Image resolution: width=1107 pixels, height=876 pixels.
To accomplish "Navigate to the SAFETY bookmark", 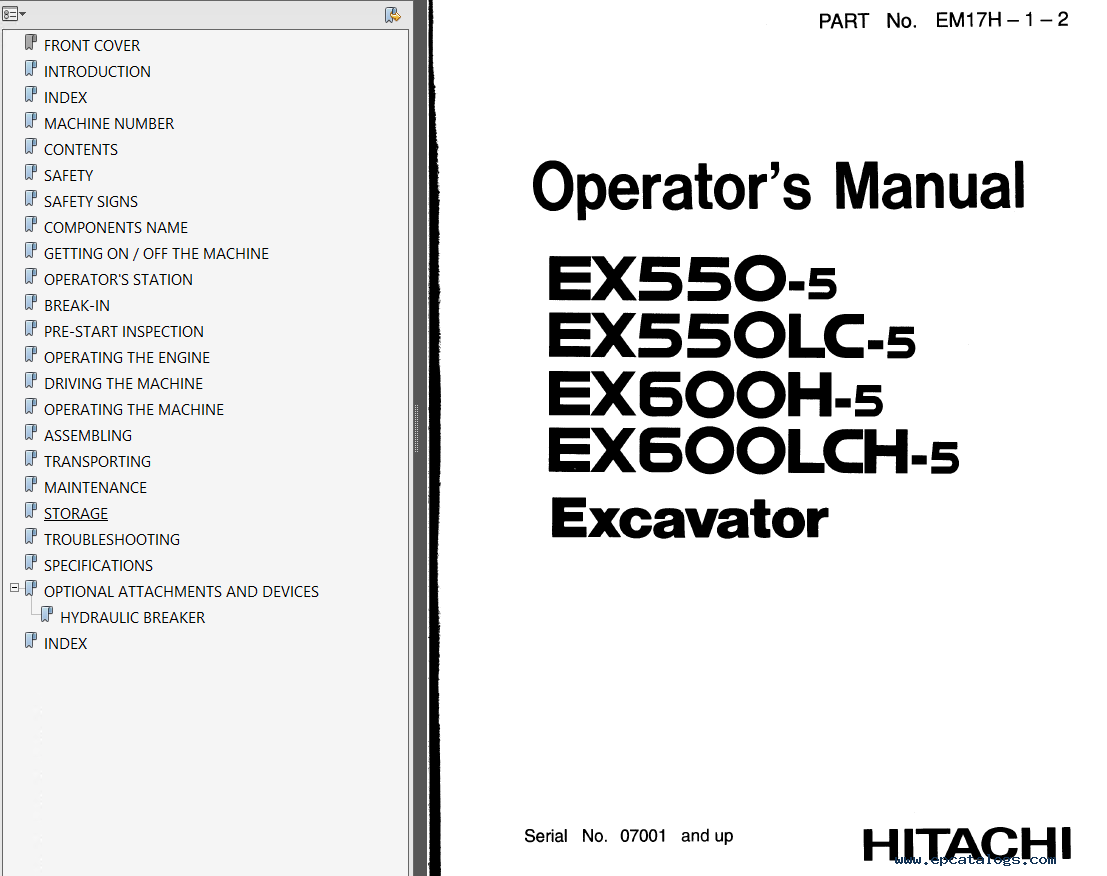I will 68,176.
